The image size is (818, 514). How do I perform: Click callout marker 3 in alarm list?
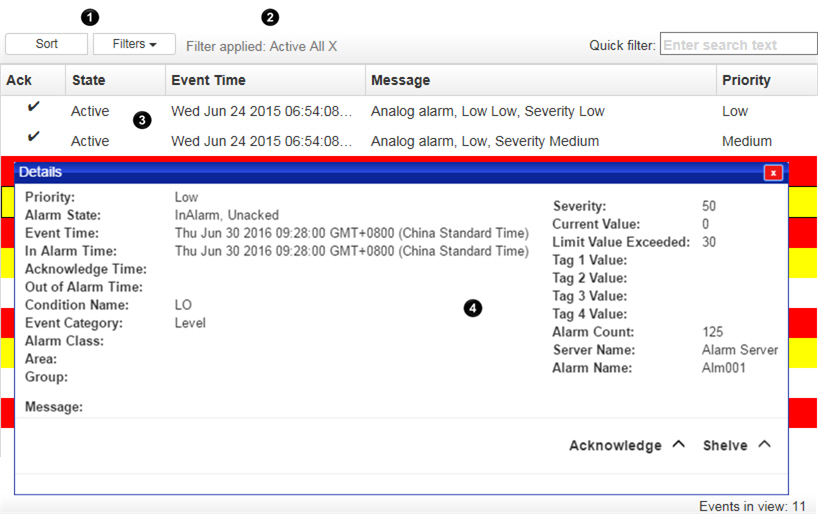pyautogui.click(x=142, y=120)
